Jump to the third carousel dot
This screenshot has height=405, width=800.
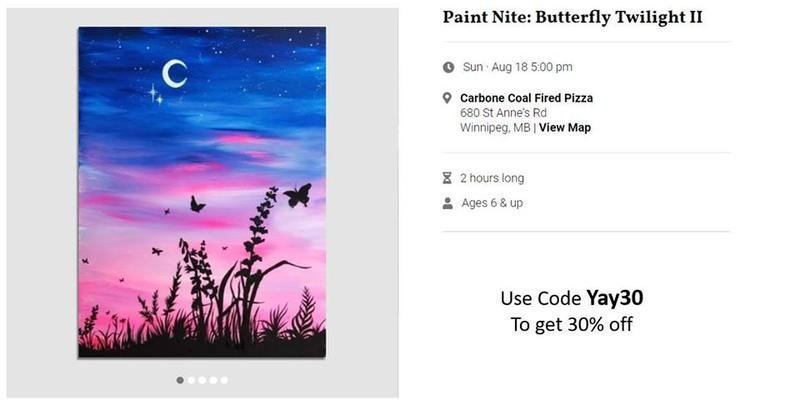(202, 380)
